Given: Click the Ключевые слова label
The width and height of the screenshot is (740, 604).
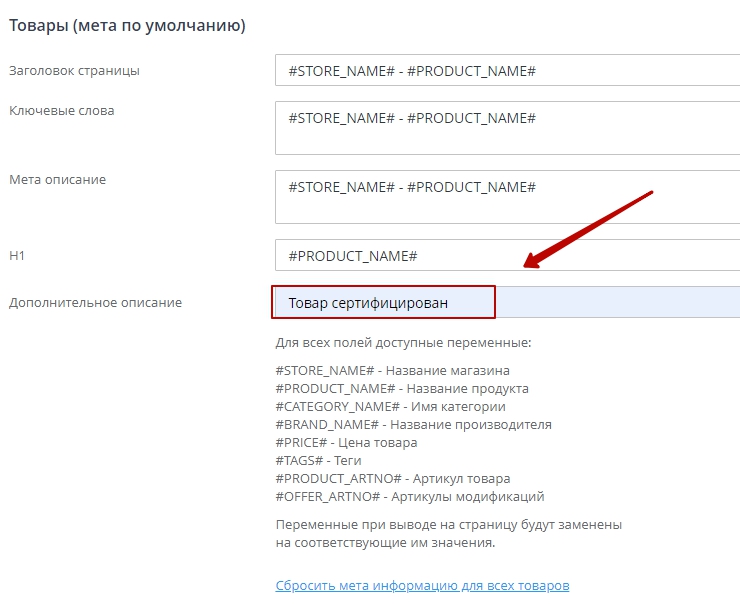Looking at the screenshot, I should pyautogui.click(x=61, y=111).
